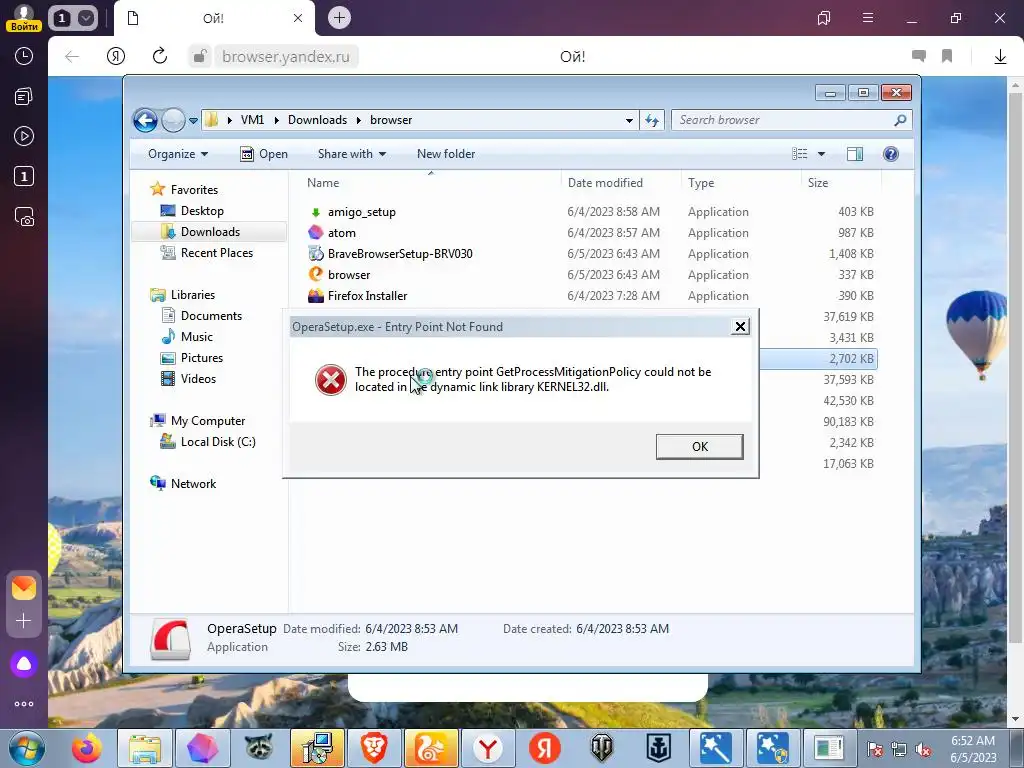The height and width of the screenshot is (768, 1024).
Task: Click the browser.yandex.ru address field
Action: click(285, 57)
